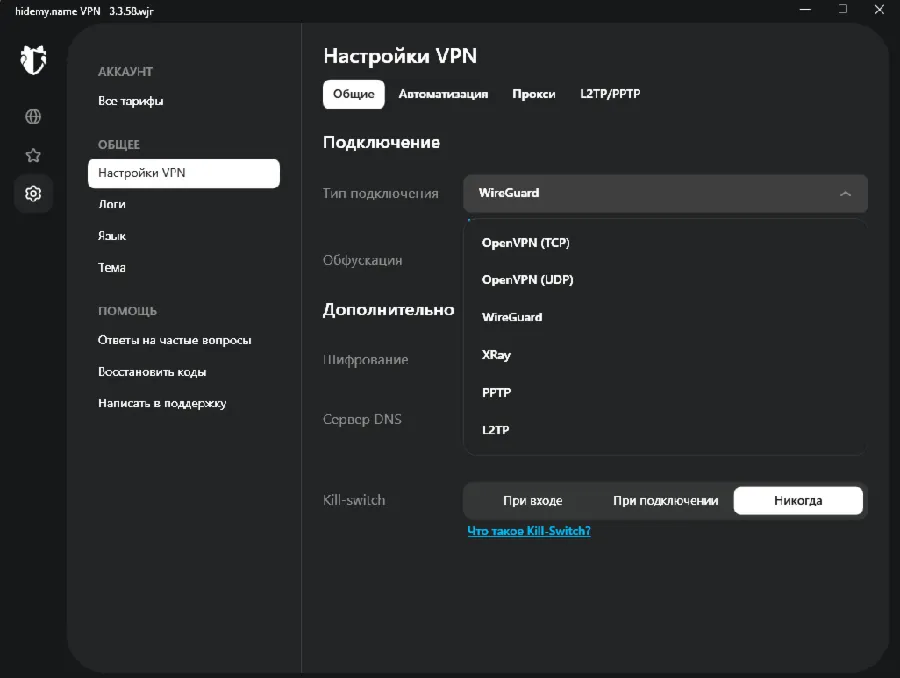Click the Настройки VPN page heading
This screenshot has width=900, height=678.
click(x=400, y=56)
